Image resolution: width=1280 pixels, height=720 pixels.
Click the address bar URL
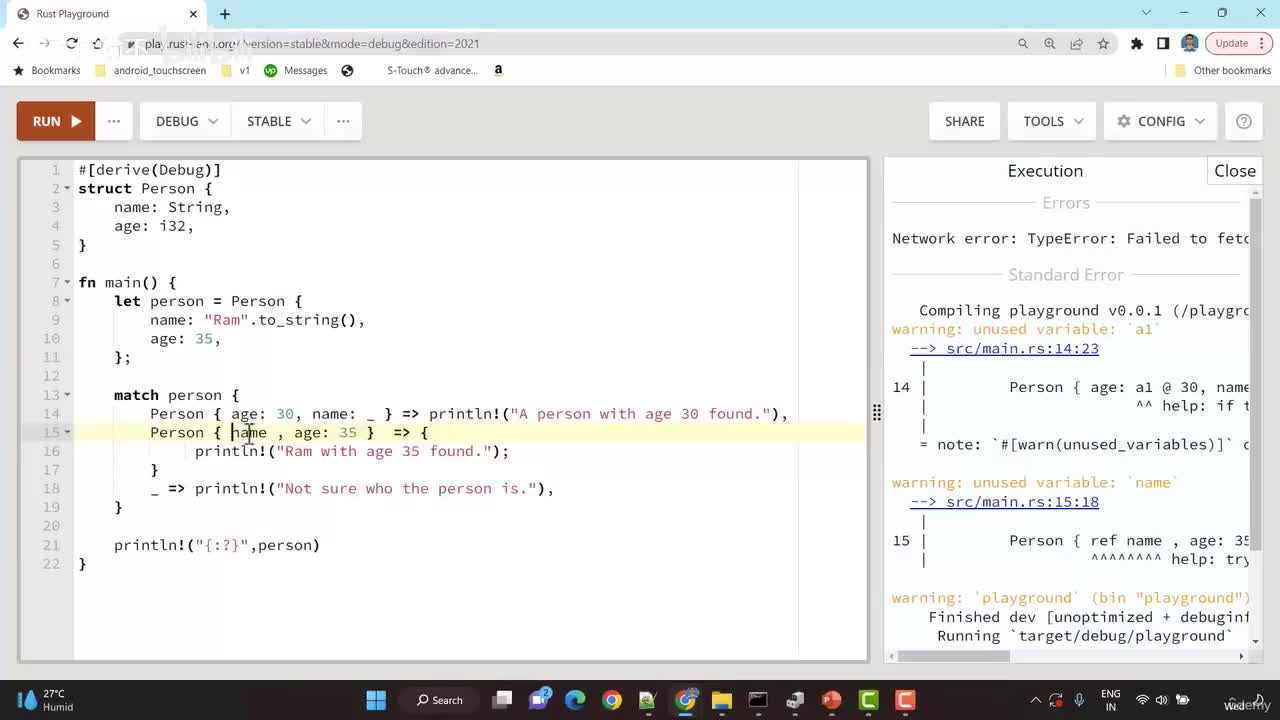(x=312, y=44)
